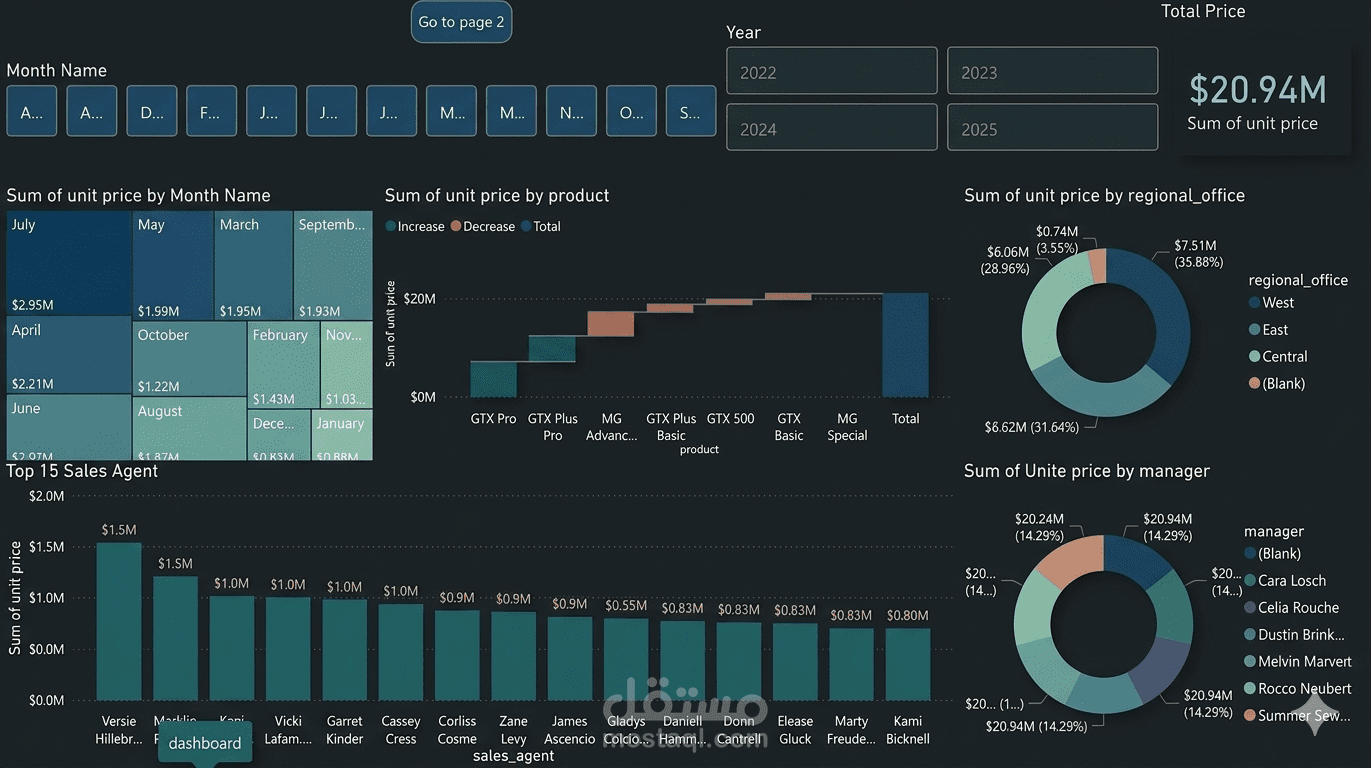1371x768 pixels.
Task: Select the June treemap tile
Action: 69,428
